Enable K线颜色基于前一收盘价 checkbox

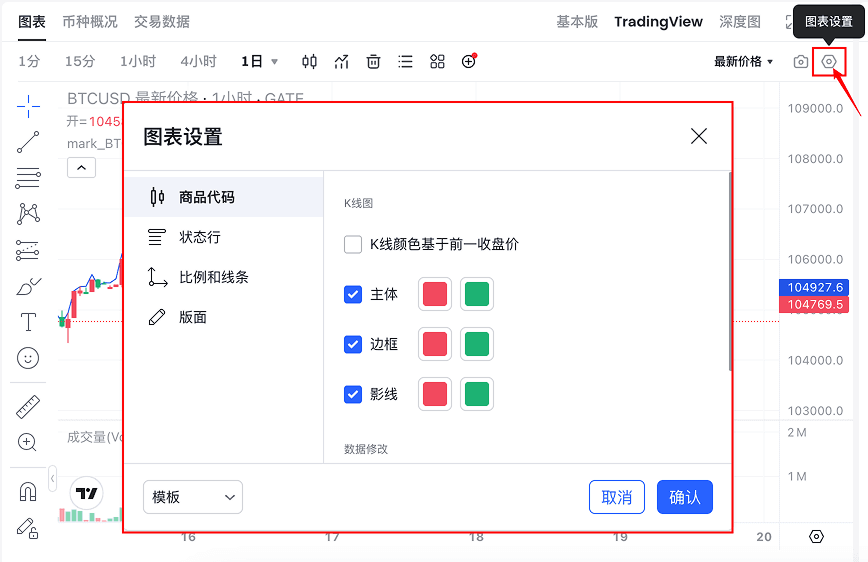[353, 245]
